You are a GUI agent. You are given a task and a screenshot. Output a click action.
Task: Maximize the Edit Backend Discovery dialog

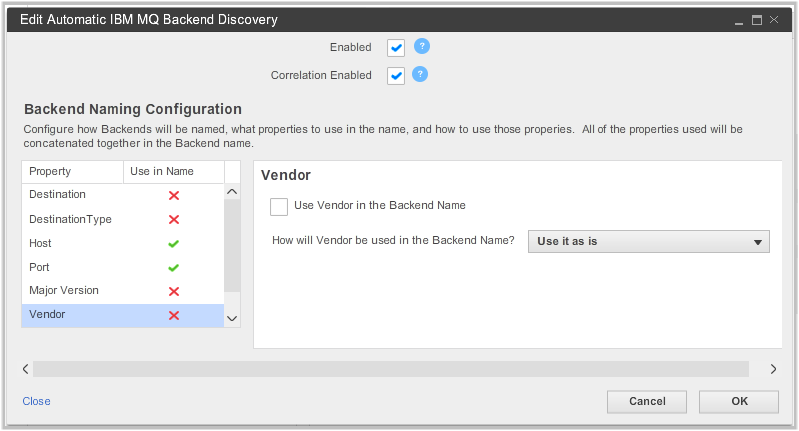point(757,20)
